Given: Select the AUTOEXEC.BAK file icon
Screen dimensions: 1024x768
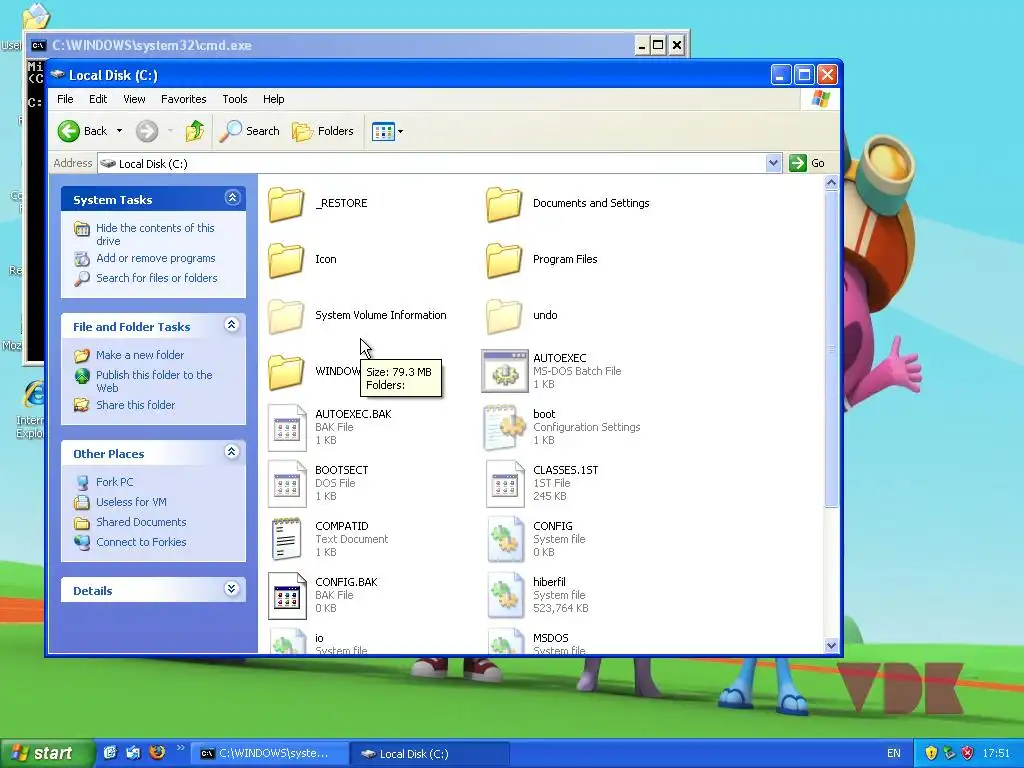Looking at the screenshot, I should tap(287, 428).
